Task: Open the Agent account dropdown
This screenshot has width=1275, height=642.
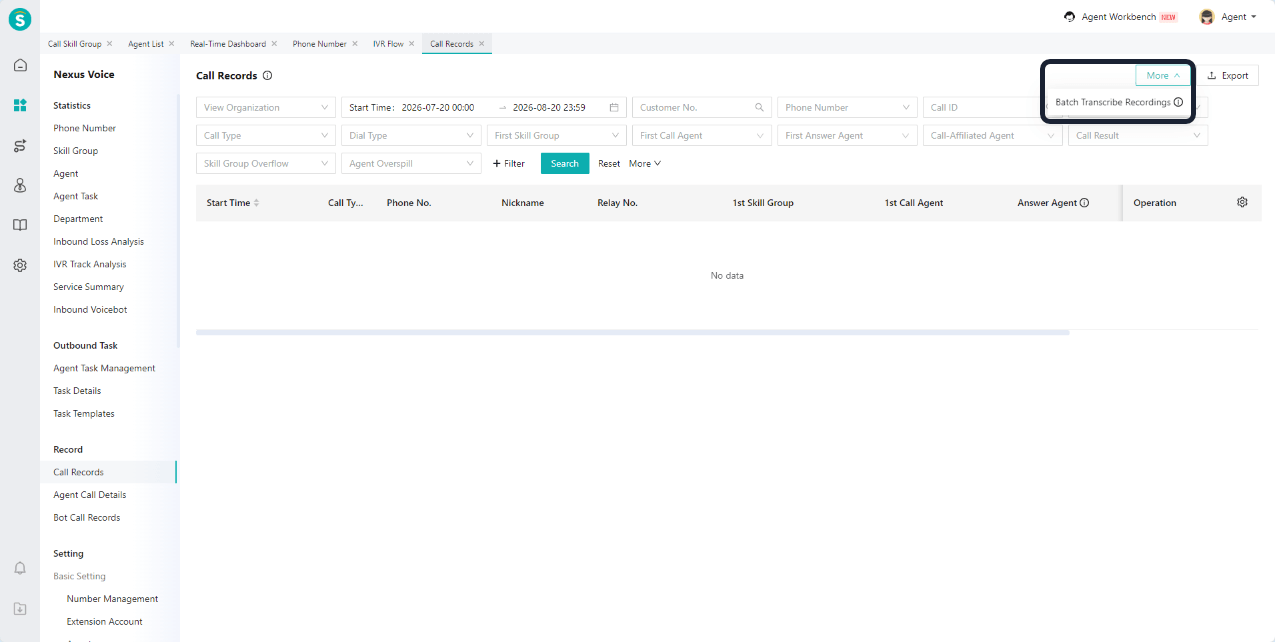Action: pos(1228,17)
